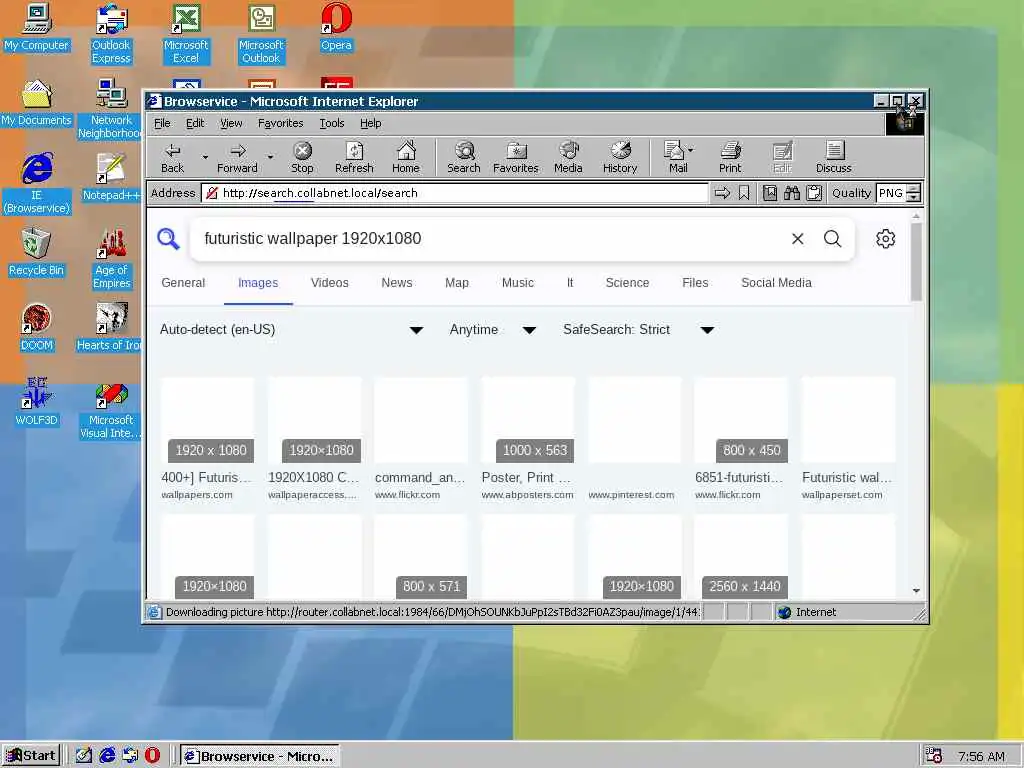Select Microsoft Excel desktop shortcut
Viewport: 1024px width, 768px height.
(186, 34)
